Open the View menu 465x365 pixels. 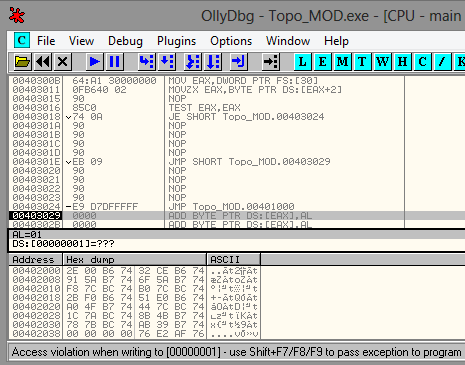click(81, 41)
